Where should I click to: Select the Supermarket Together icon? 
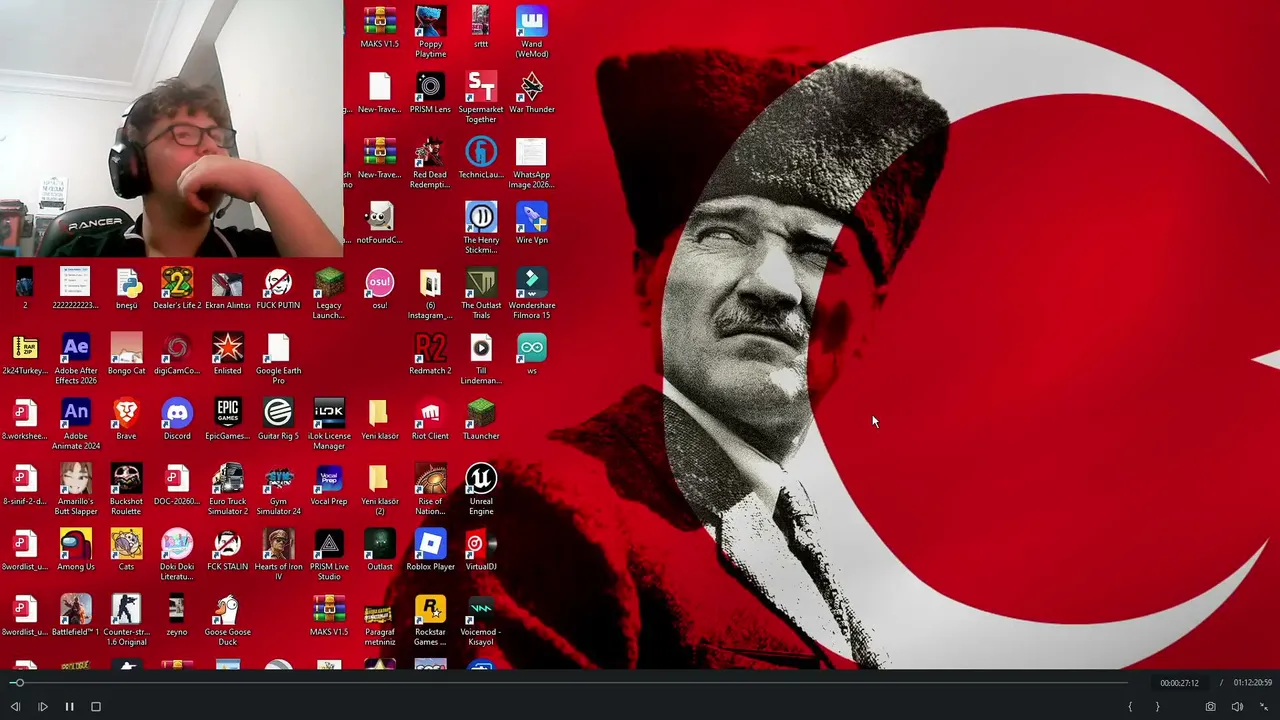coord(481,97)
